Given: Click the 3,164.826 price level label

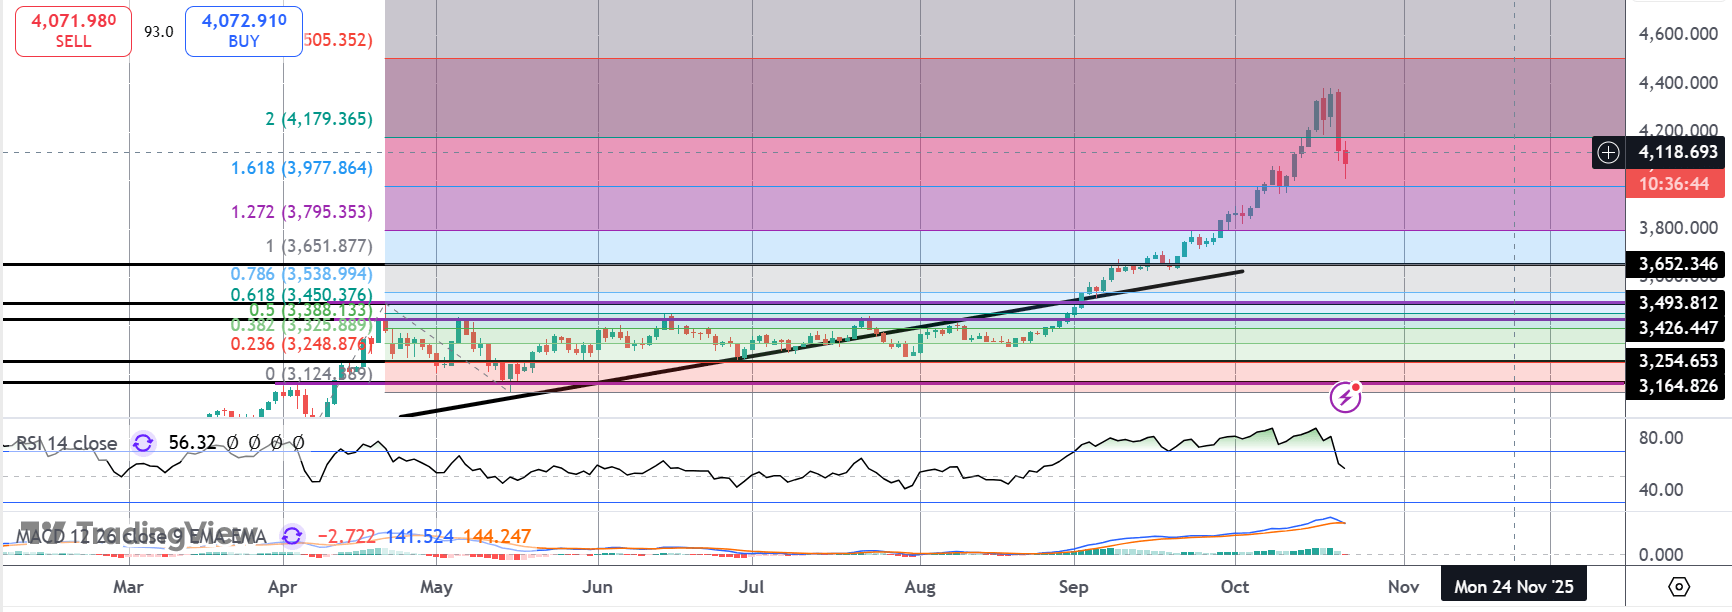Looking at the screenshot, I should point(1677,386).
